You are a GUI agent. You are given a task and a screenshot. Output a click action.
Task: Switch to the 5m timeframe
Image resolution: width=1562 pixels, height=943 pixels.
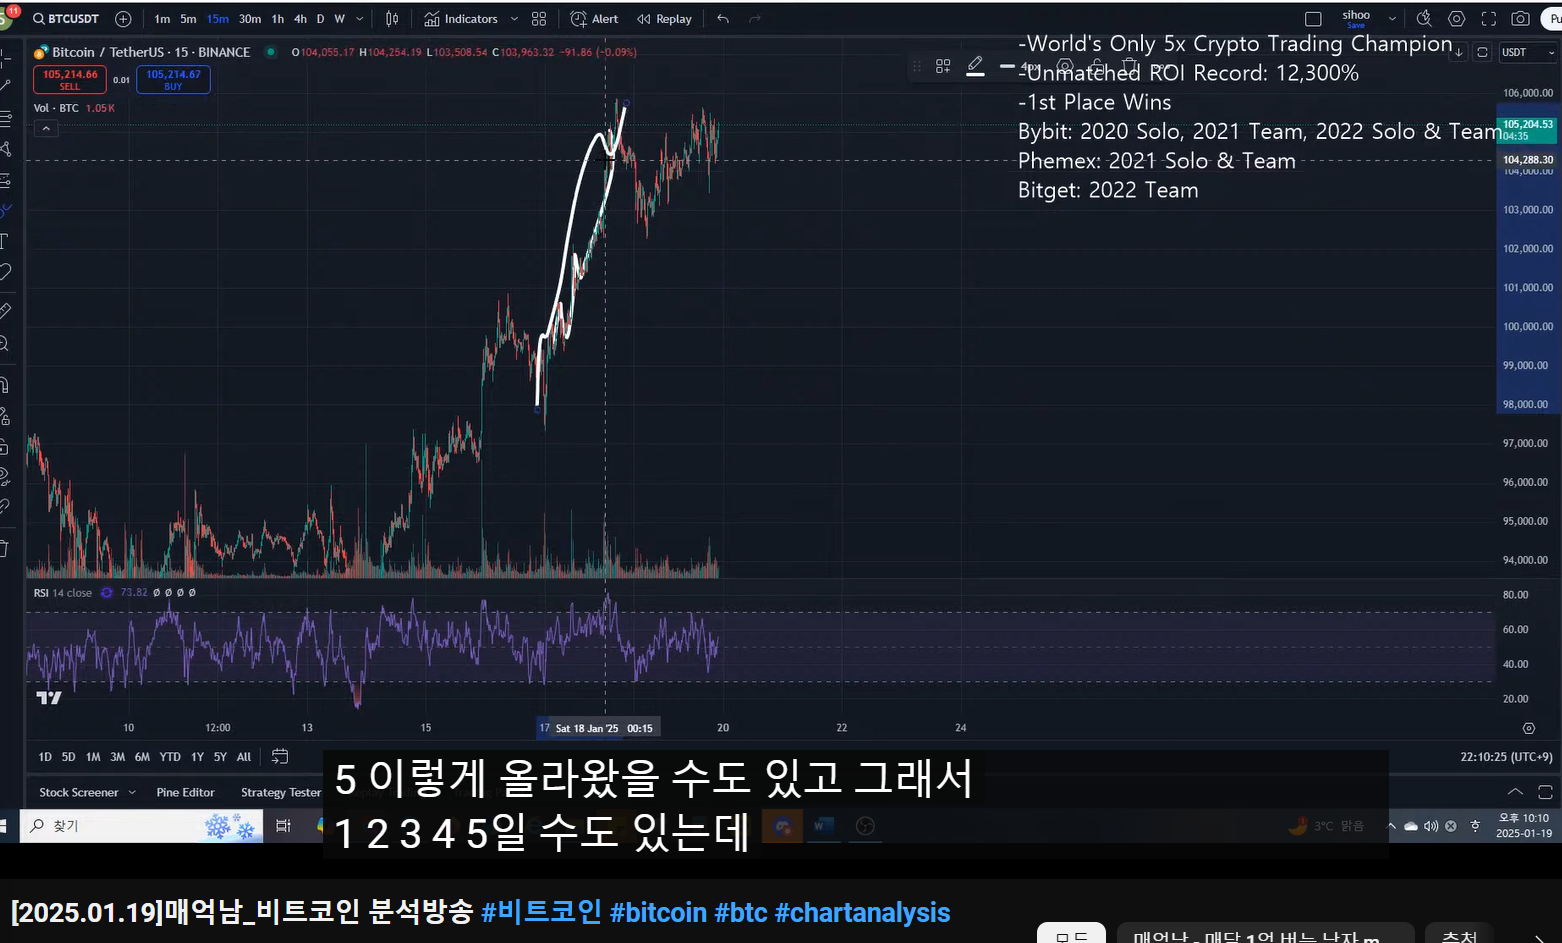[x=188, y=19]
